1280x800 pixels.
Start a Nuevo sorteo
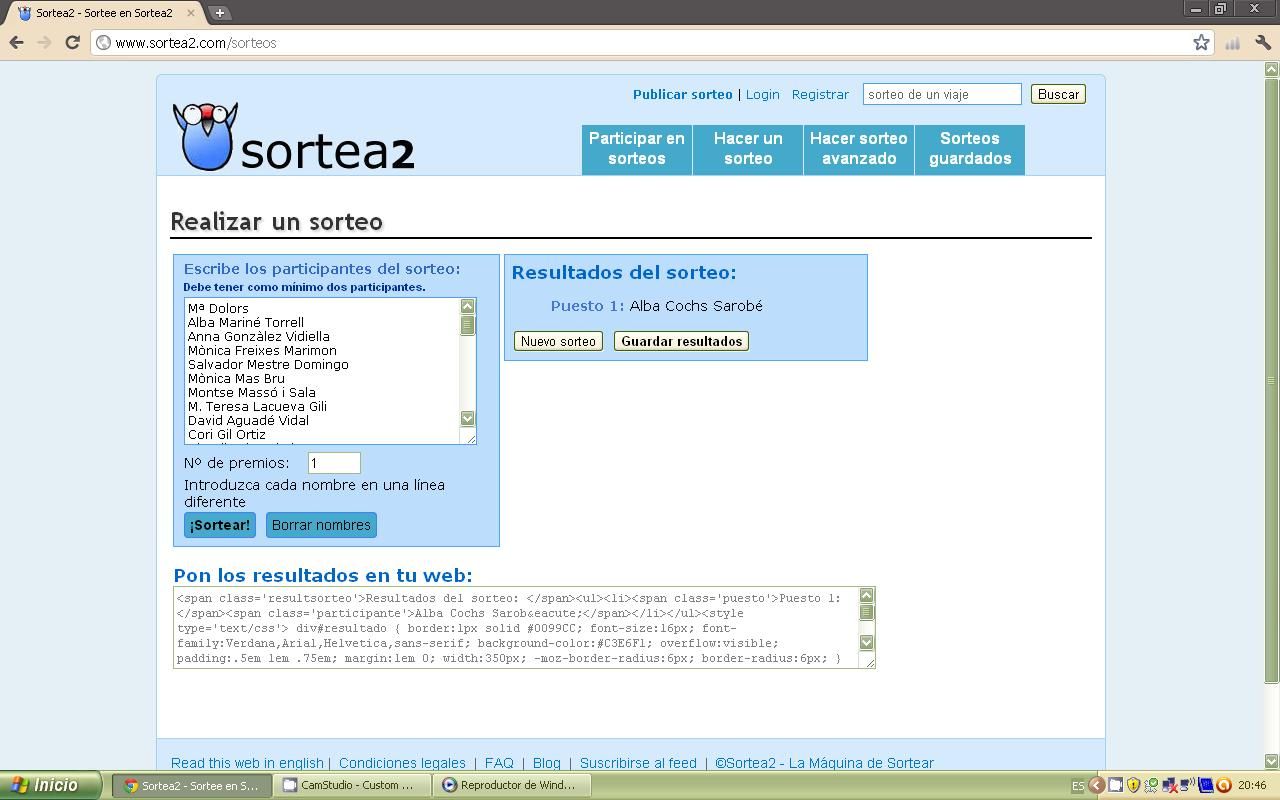point(558,341)
